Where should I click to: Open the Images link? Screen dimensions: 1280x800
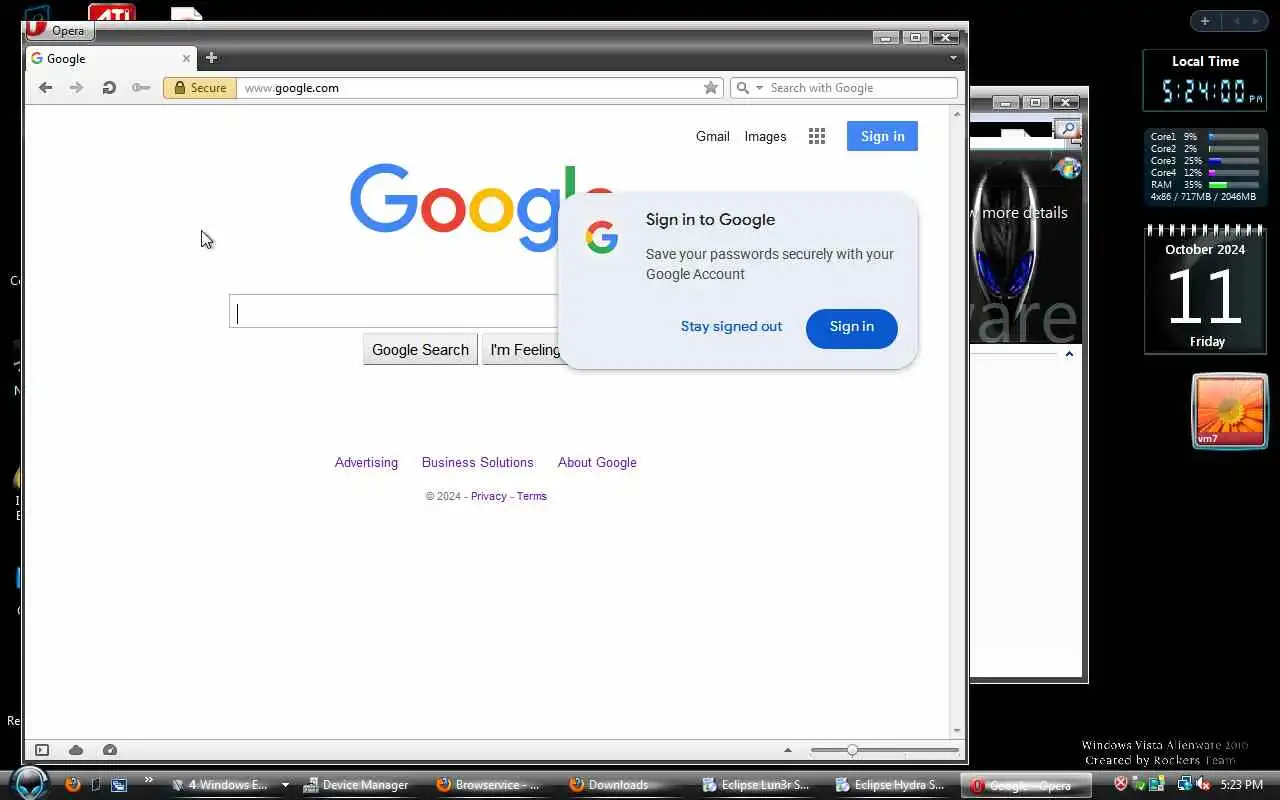point(765,136)
